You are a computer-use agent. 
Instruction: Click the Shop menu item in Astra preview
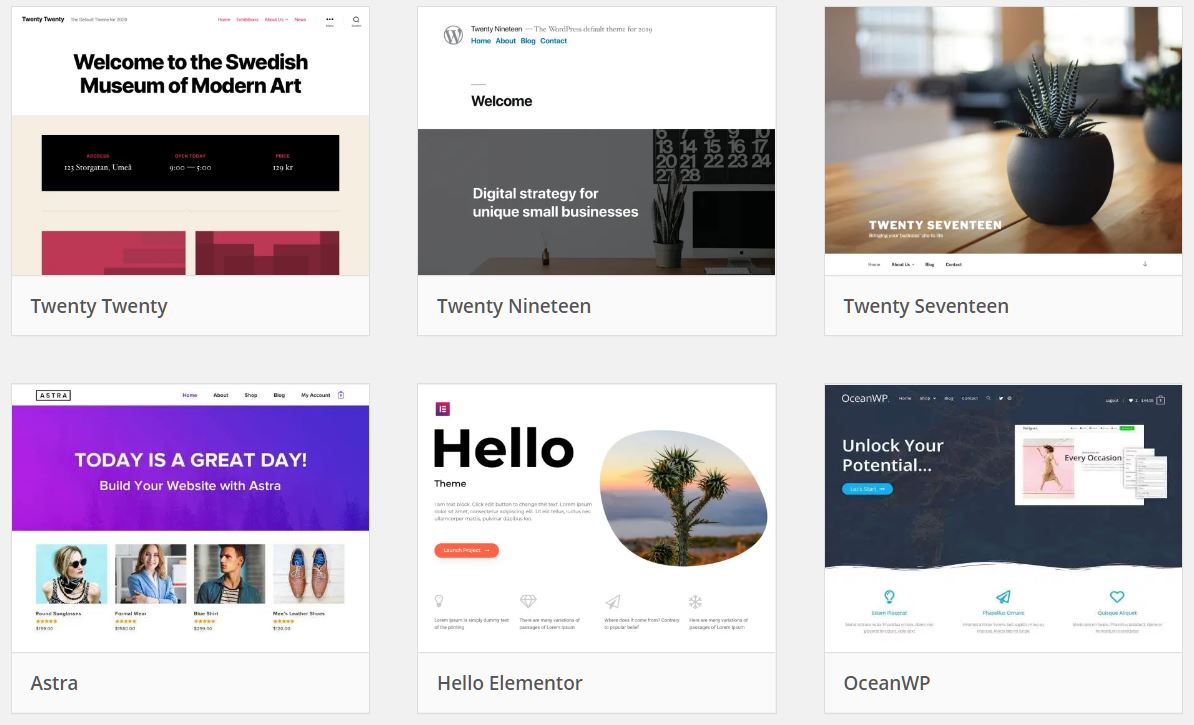click(251, 395)
